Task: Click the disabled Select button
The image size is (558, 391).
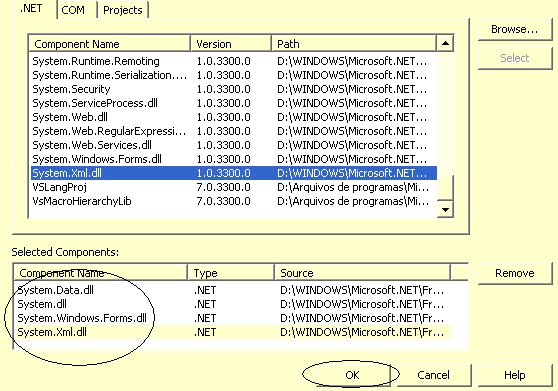Action: 514,58
